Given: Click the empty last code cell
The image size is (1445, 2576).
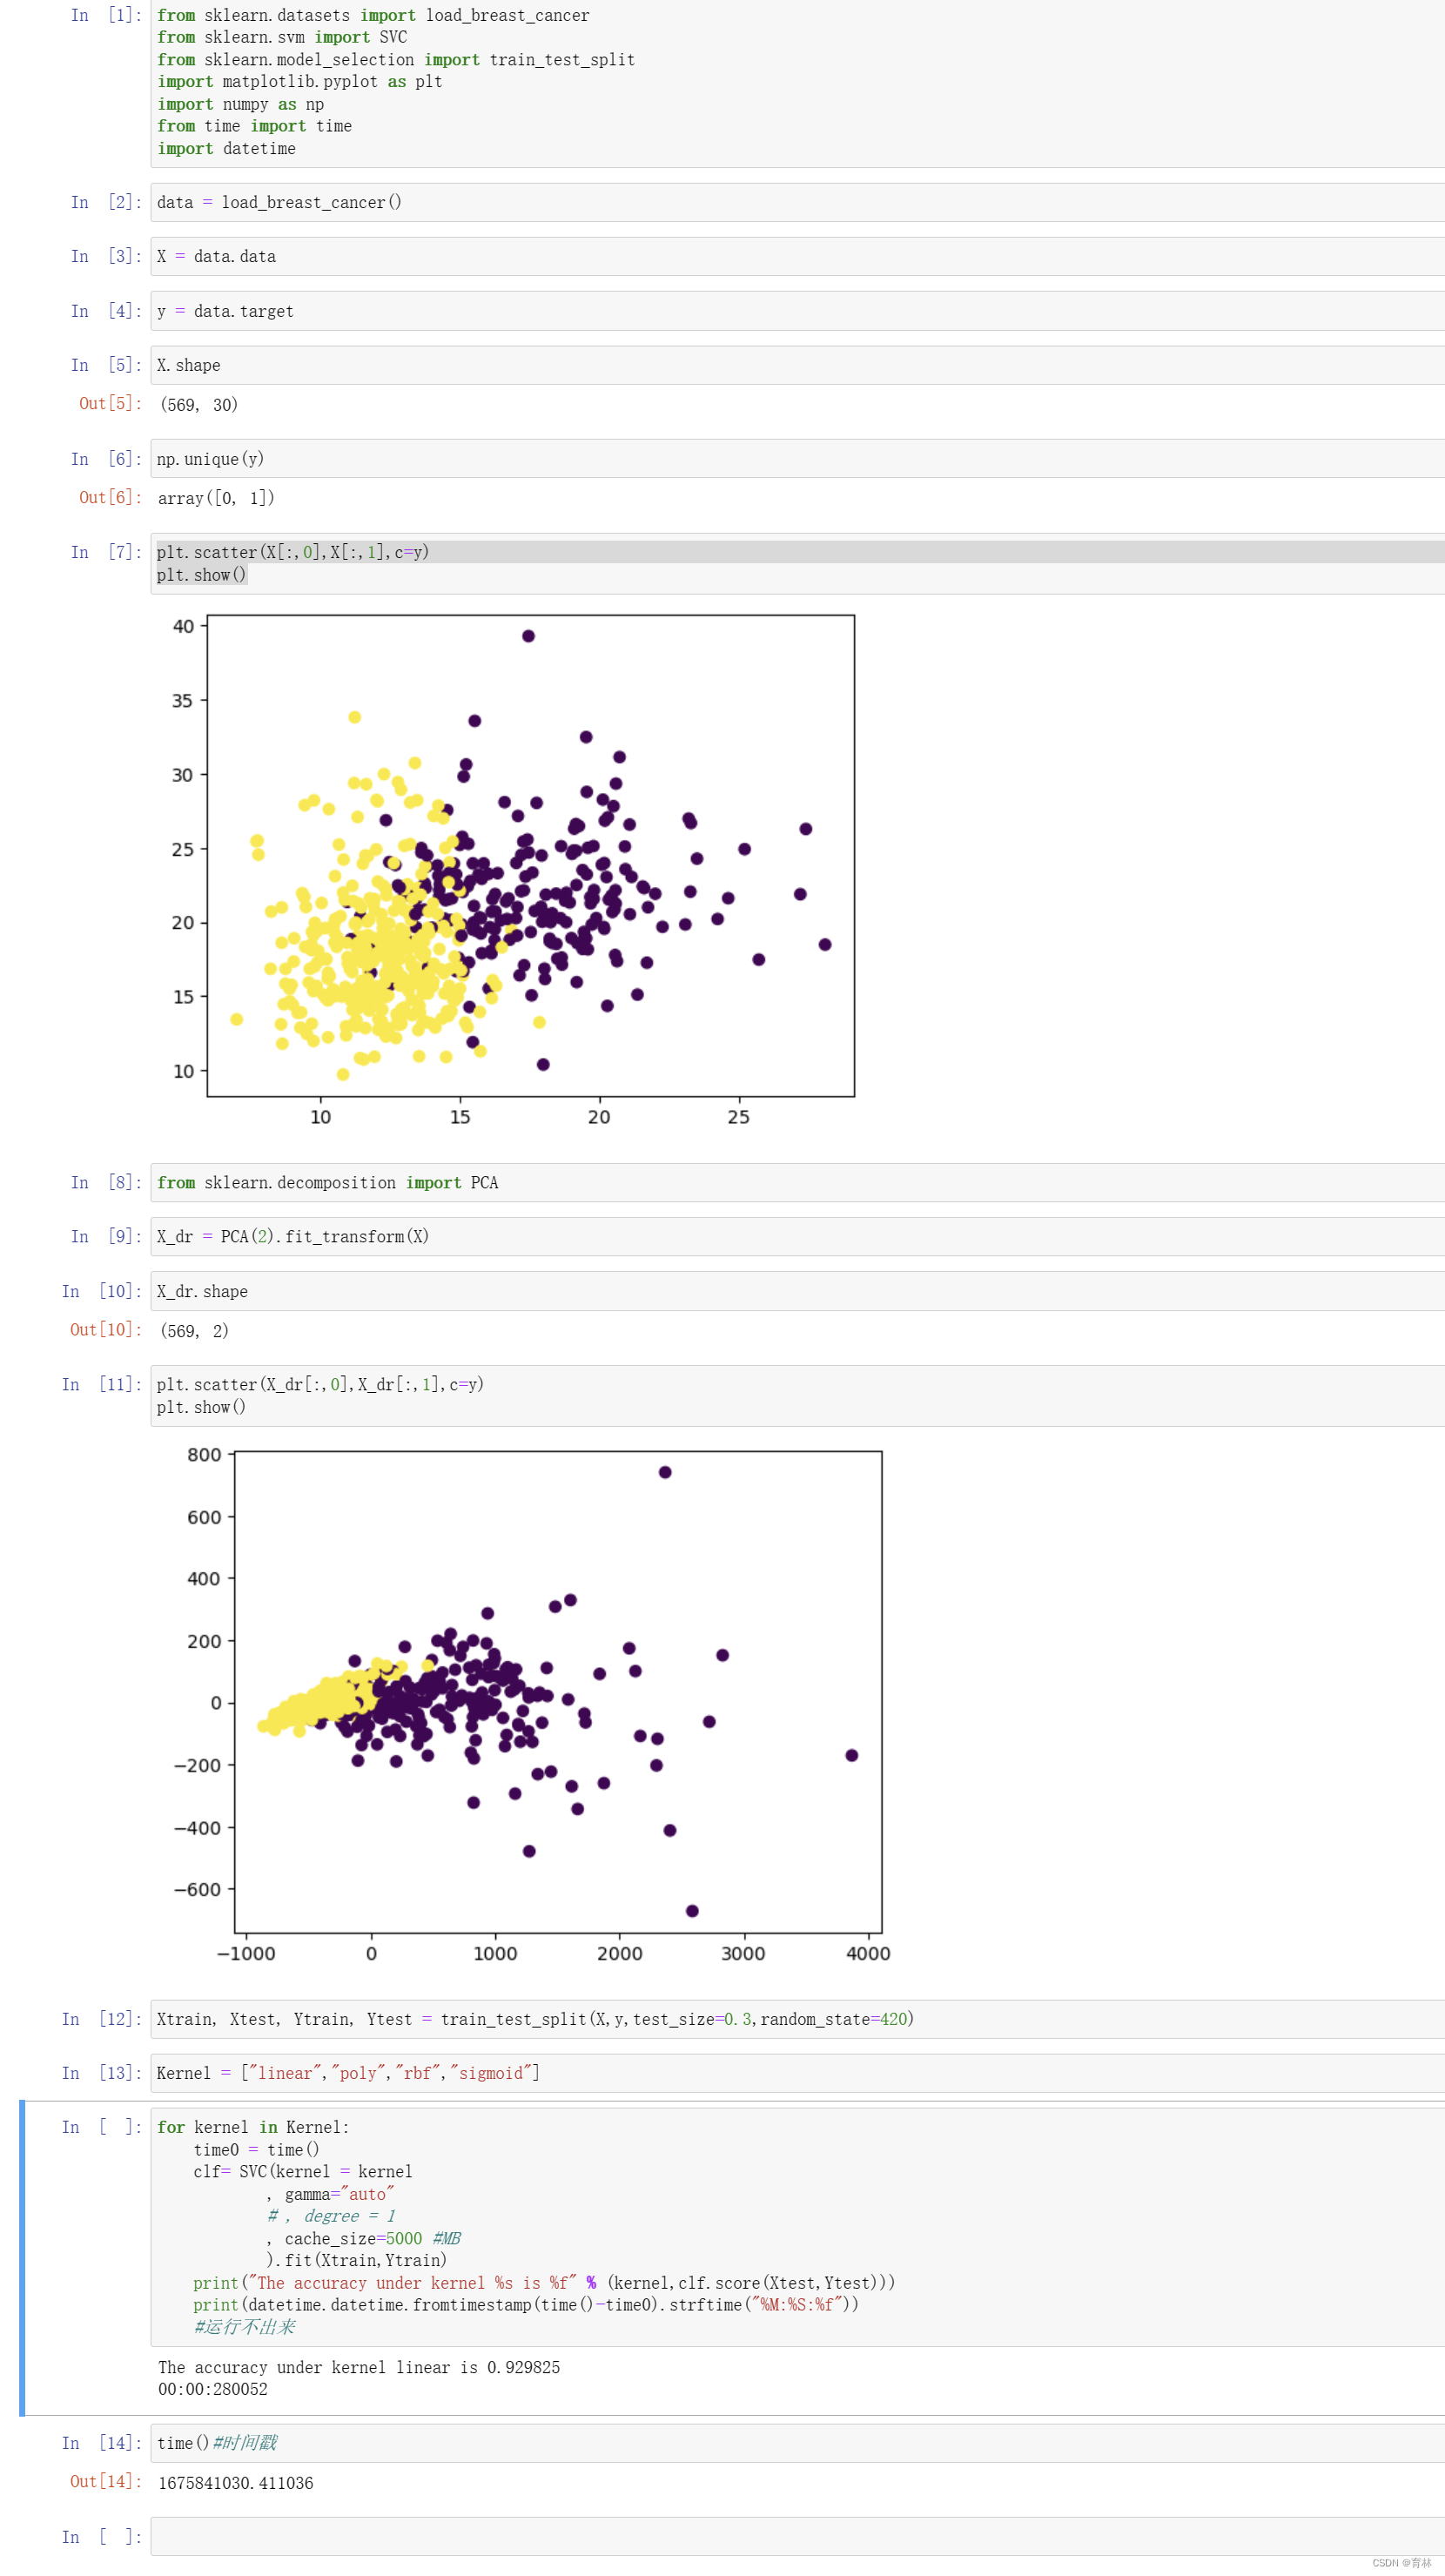Looking at the screenshot, I should point(797,2537).
